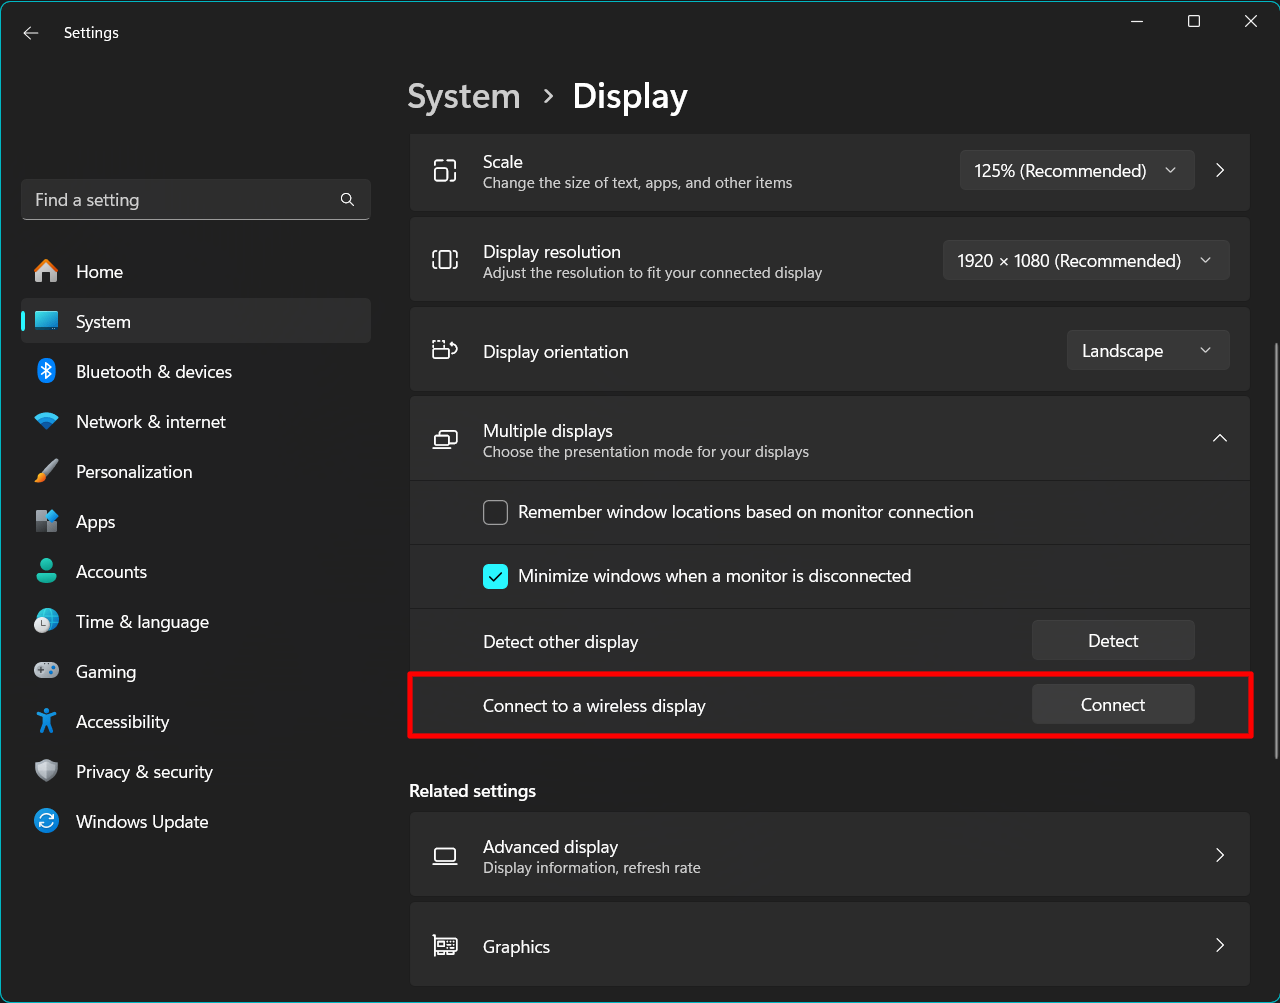Open Network & internet settings
The height and width of the screenshot is (1003, 1280).
196,421
